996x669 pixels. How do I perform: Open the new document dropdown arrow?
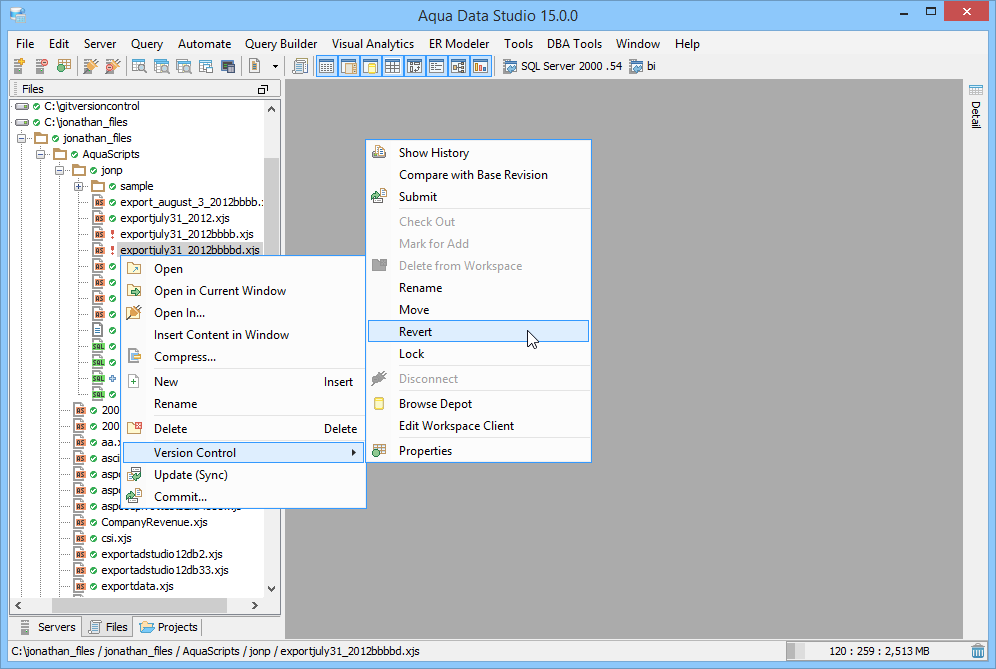tap(275, 66)
